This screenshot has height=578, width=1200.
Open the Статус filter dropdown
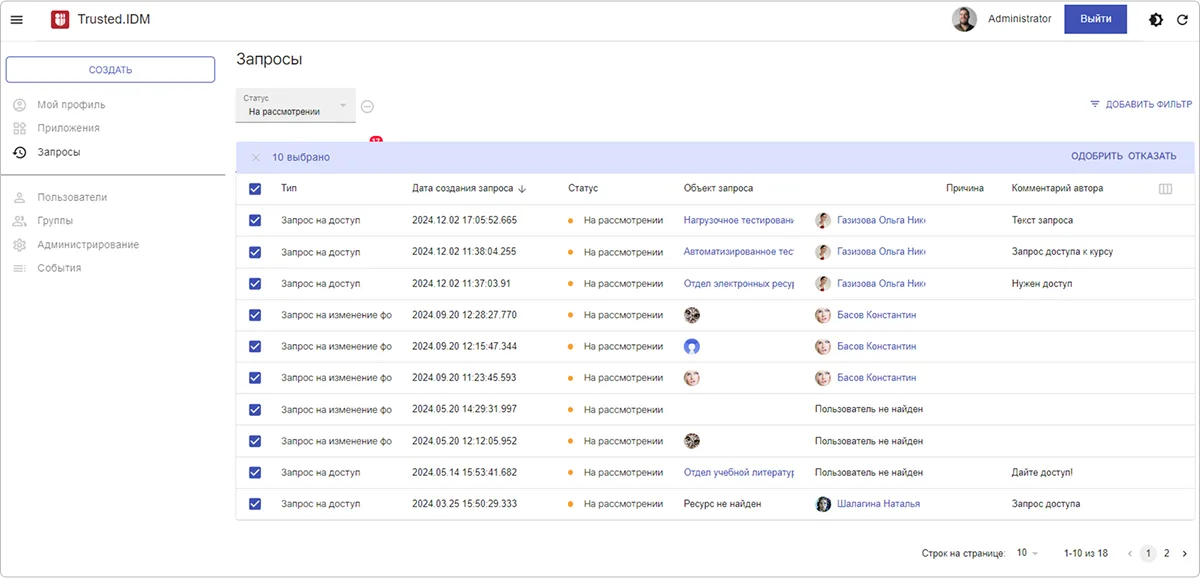(296, 106)
